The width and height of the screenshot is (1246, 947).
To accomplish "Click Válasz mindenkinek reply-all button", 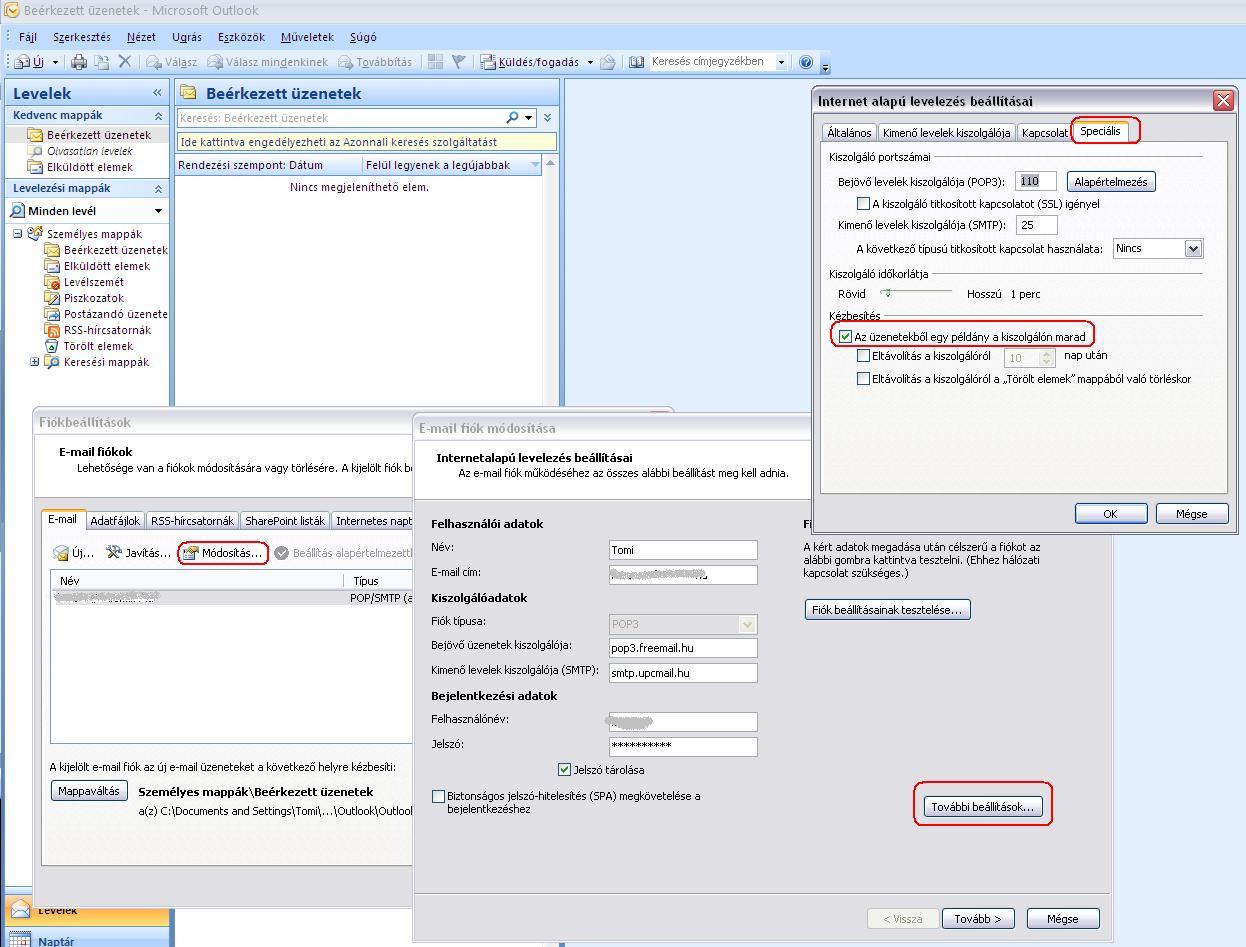I will (267, 62).
